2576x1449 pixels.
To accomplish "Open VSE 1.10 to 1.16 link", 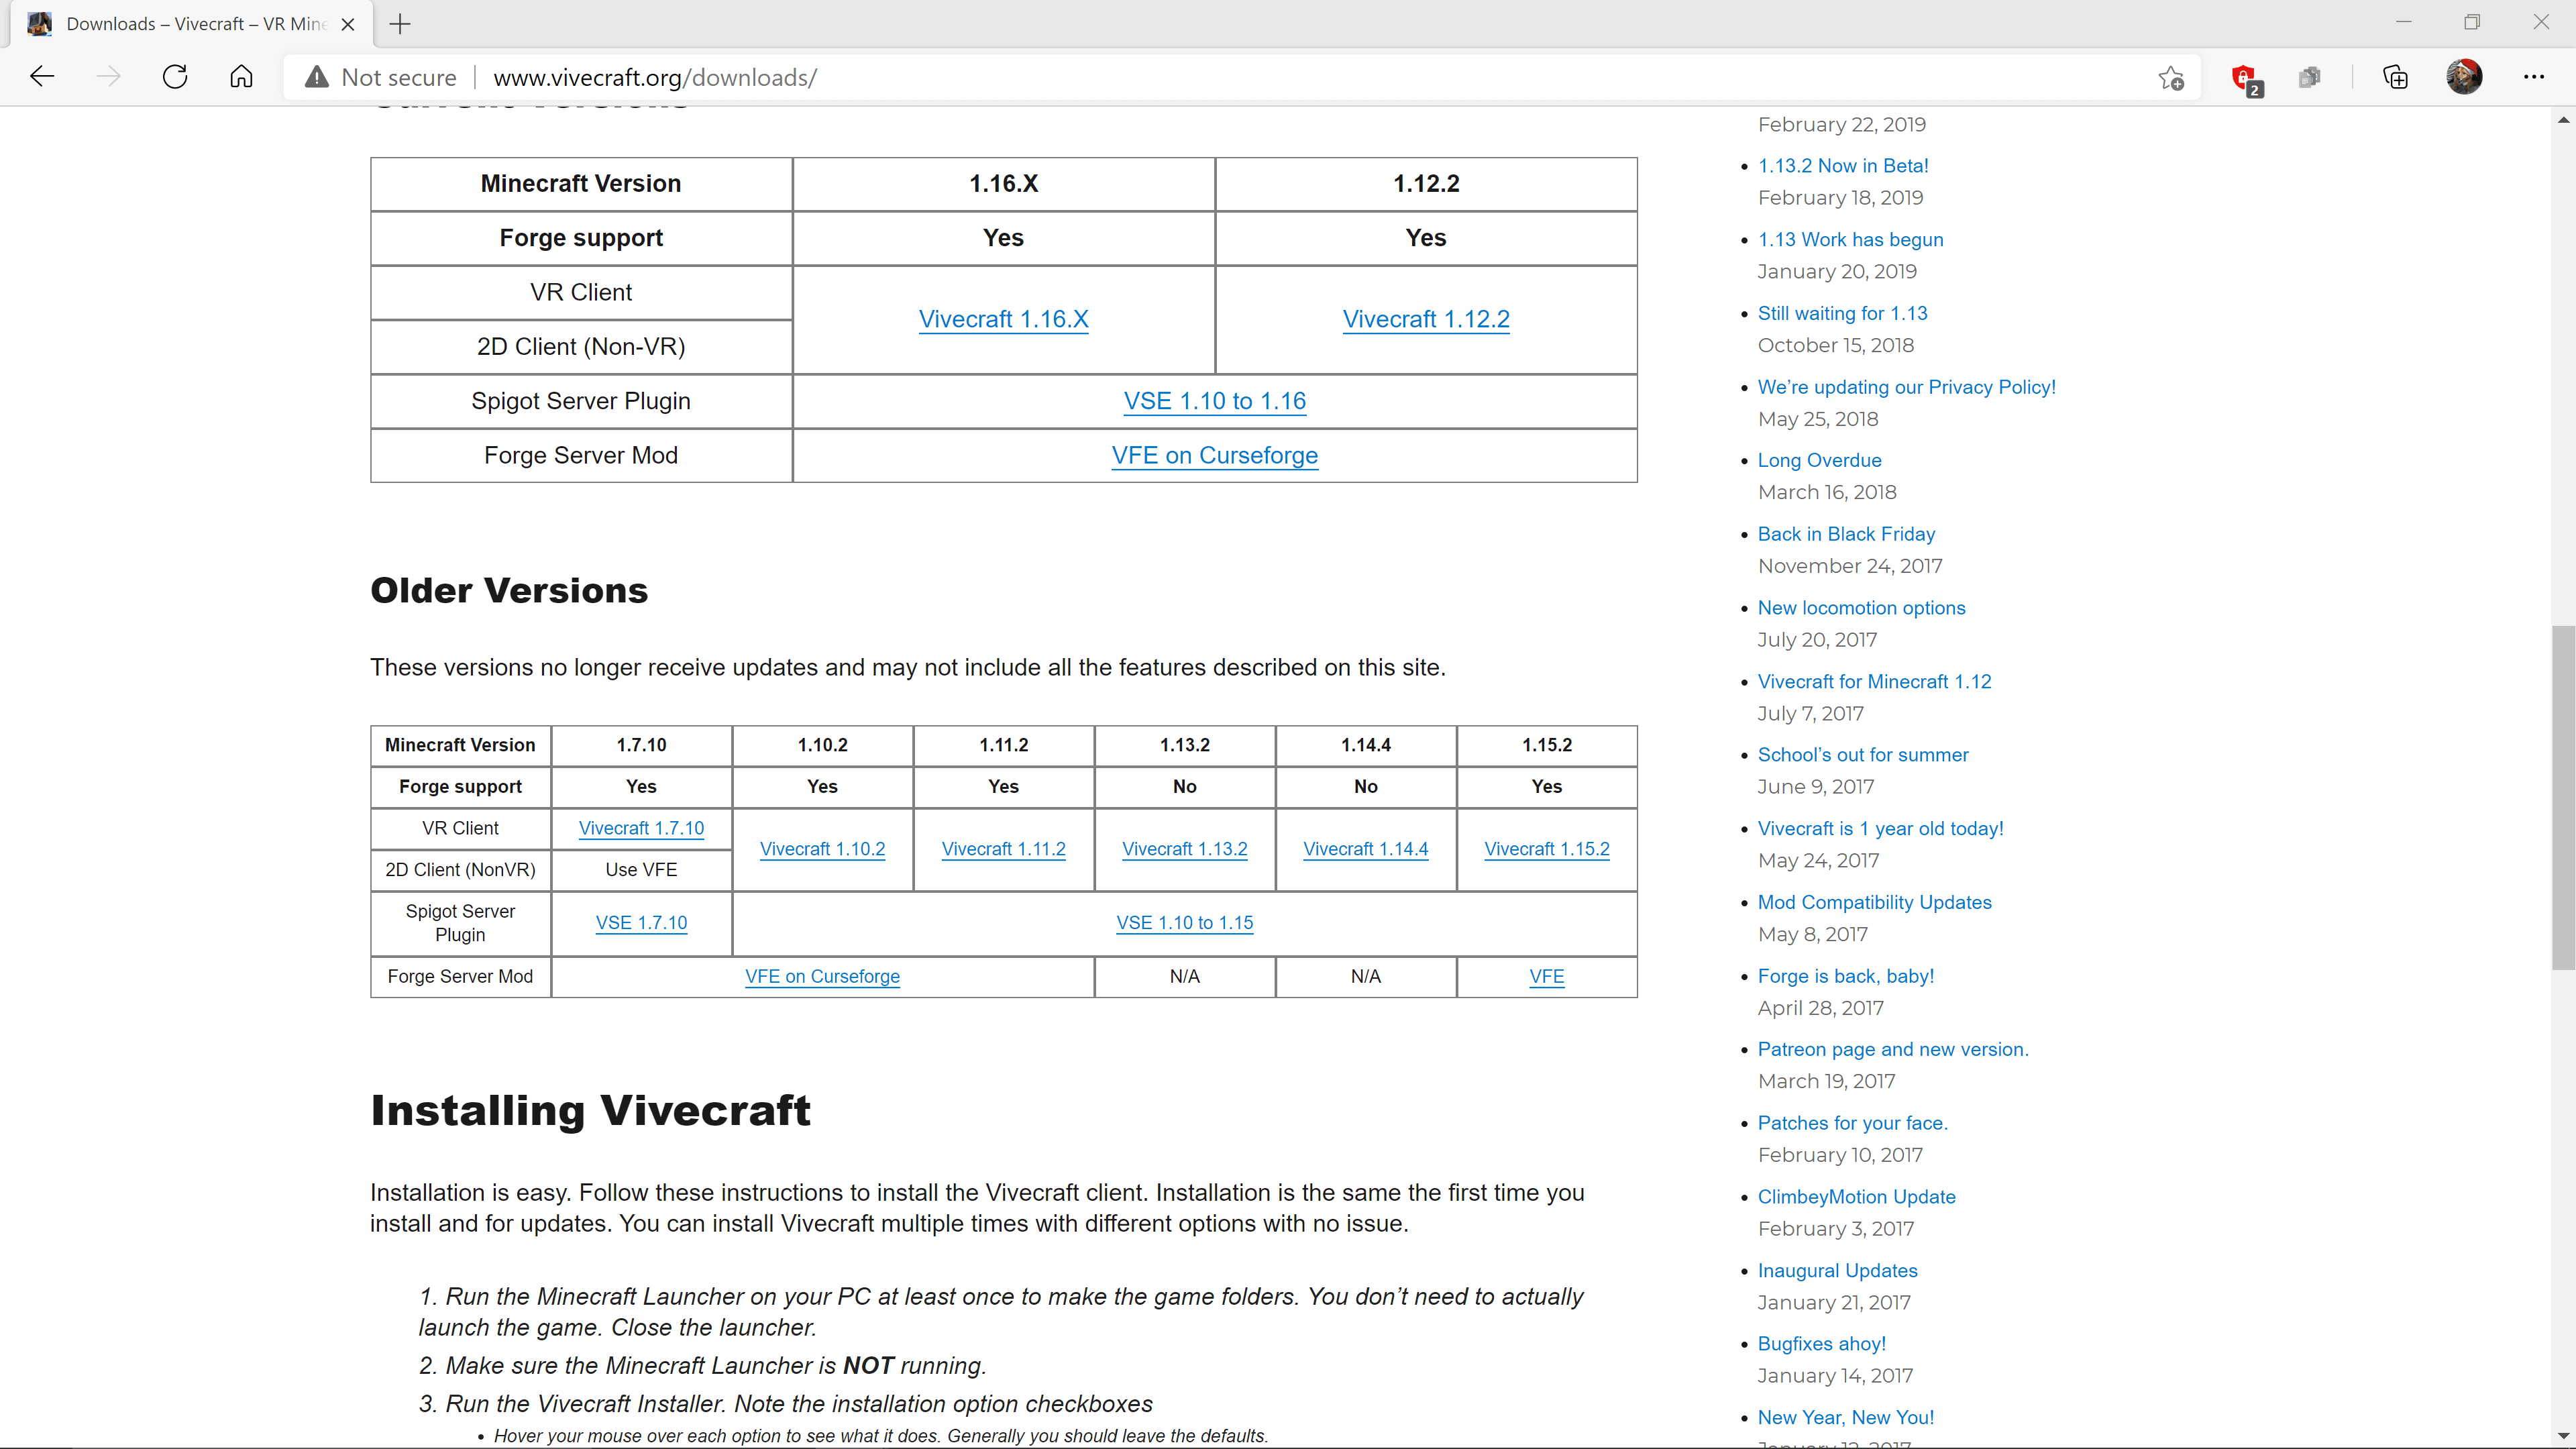I will point(1215,401).
